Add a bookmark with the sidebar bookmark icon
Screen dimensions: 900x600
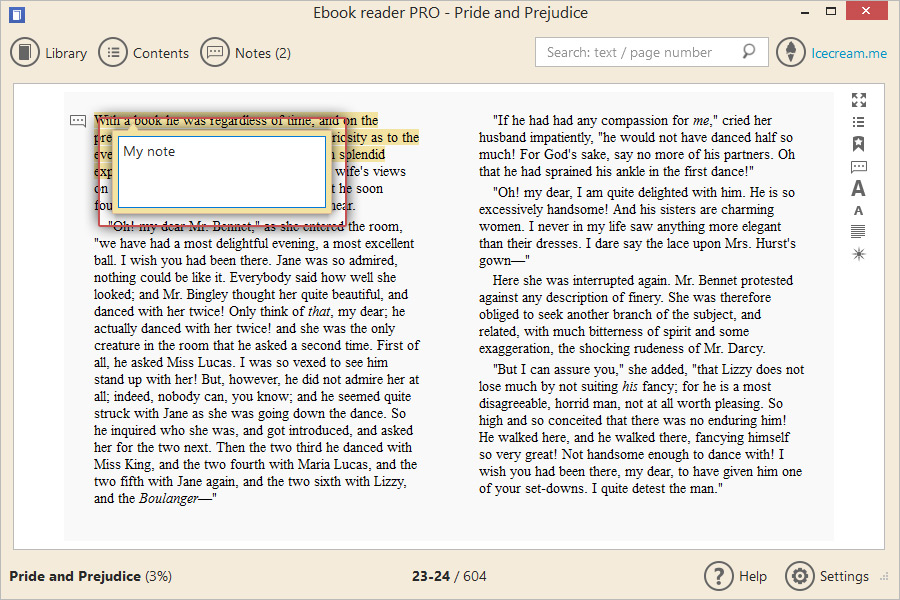pyautogui.click(x=859, y=144)
